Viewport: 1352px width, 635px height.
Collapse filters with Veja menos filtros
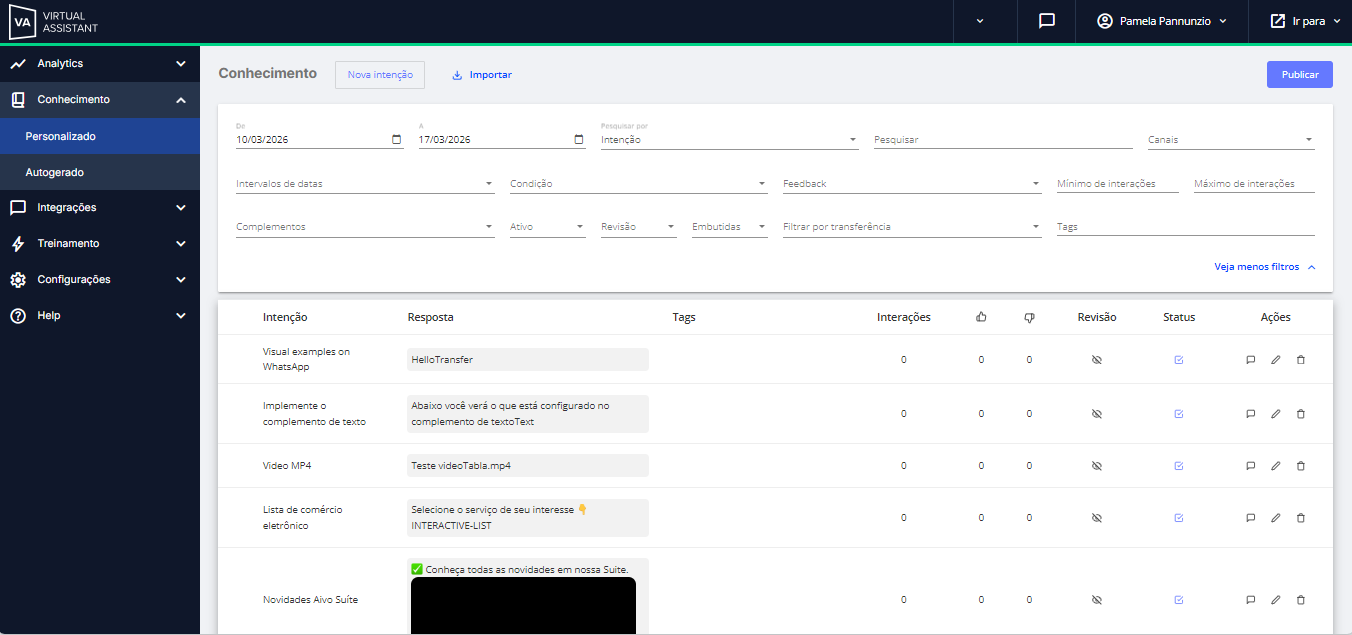pyautogui.click(x=1264, y=267)
